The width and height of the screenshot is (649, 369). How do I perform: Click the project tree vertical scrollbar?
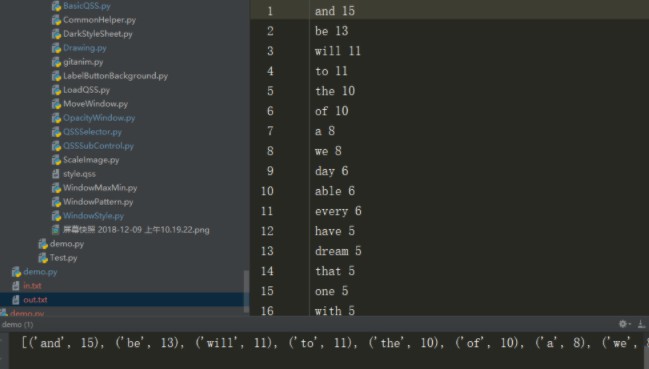246,291
